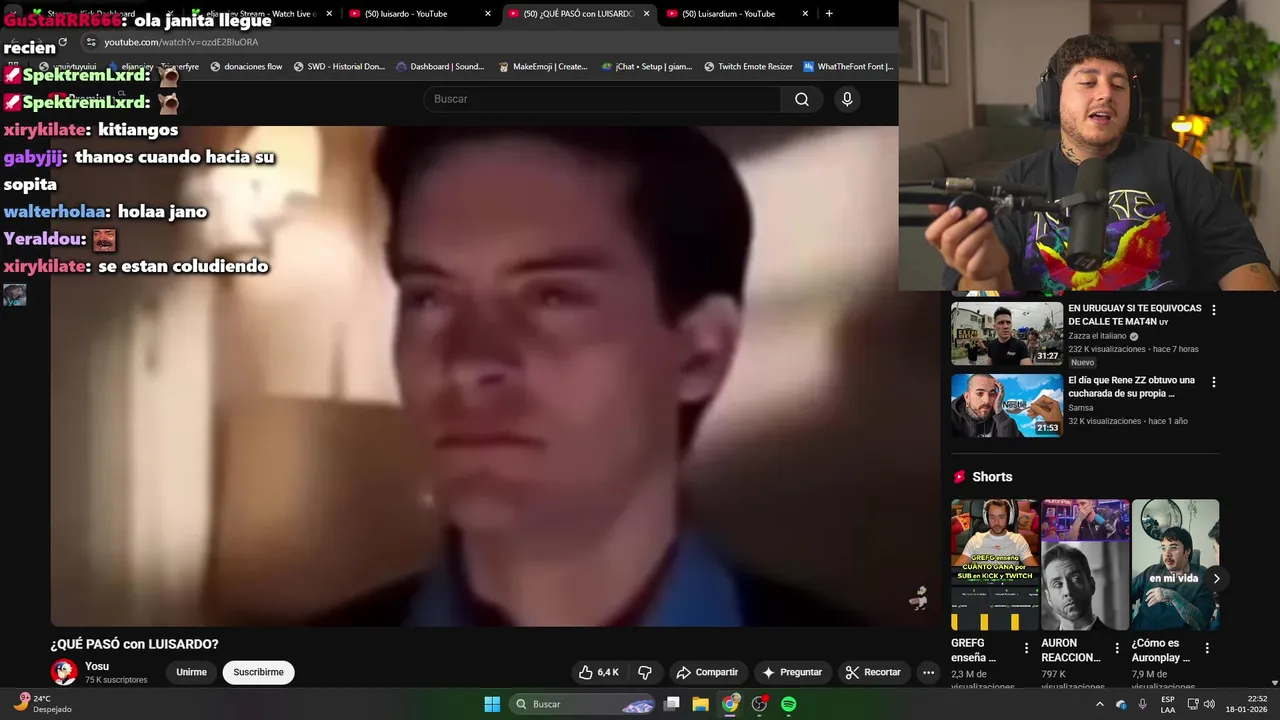
Task: Click the video title ¿QUÉ PASÓ con LUISARDO?
Action: point(134,644)
